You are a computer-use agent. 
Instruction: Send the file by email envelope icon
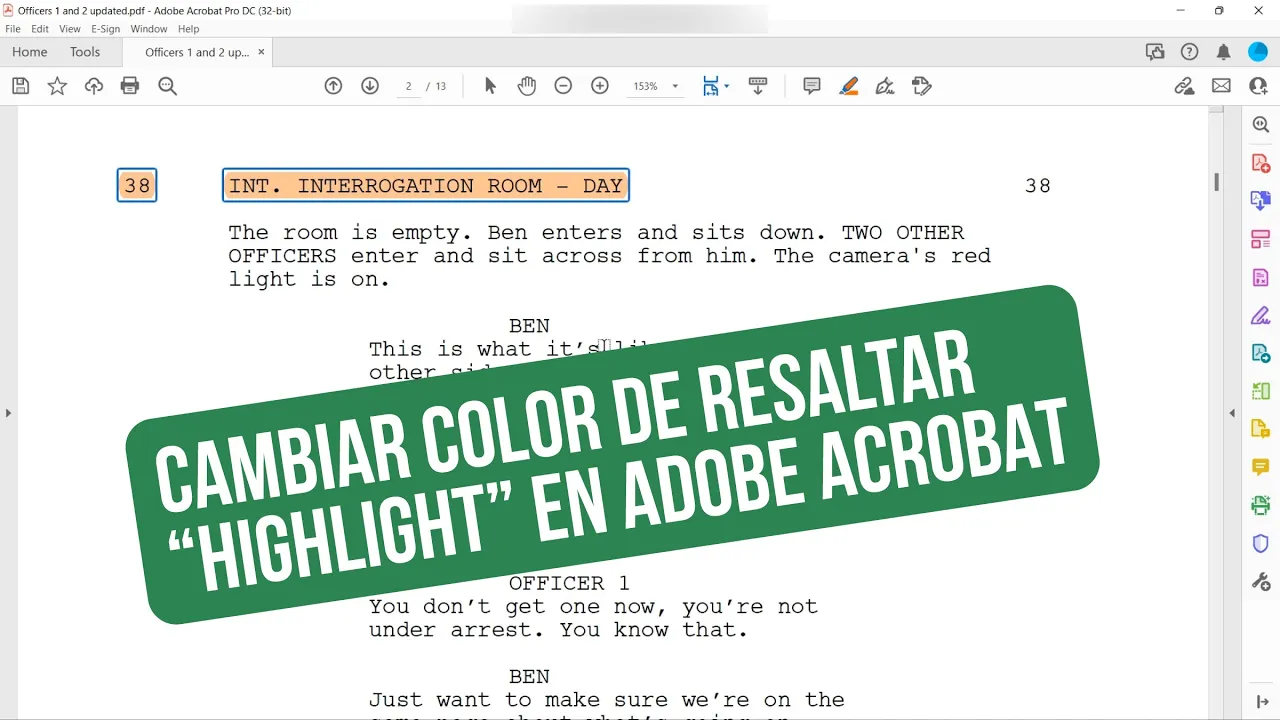coord(1221,86)
